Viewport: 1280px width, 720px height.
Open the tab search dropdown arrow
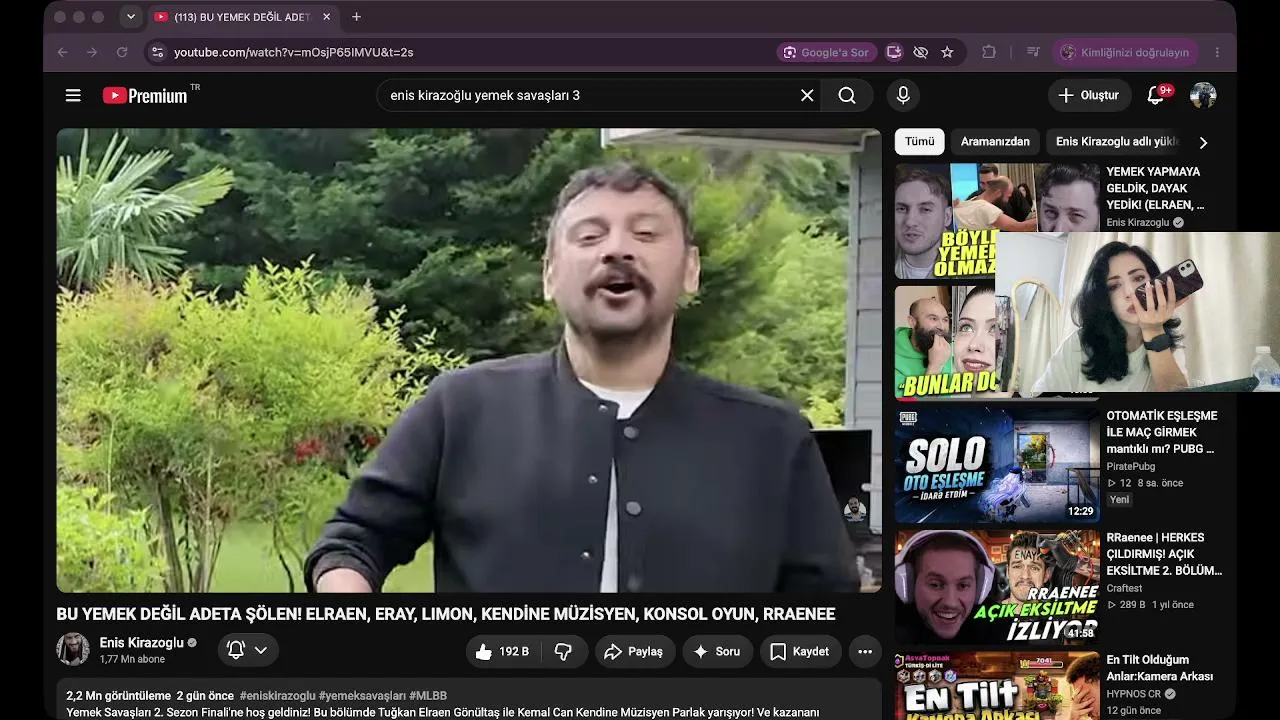click(x=130, y=17)
